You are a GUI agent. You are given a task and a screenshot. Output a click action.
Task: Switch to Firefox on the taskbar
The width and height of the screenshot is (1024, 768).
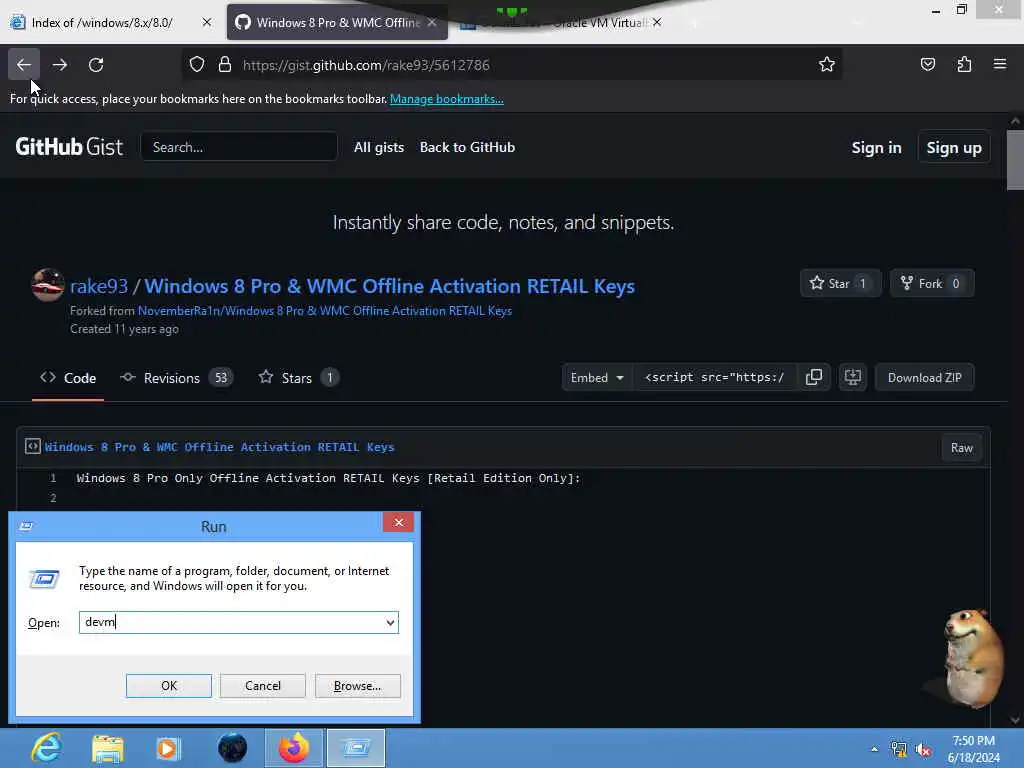coord(294,748)
